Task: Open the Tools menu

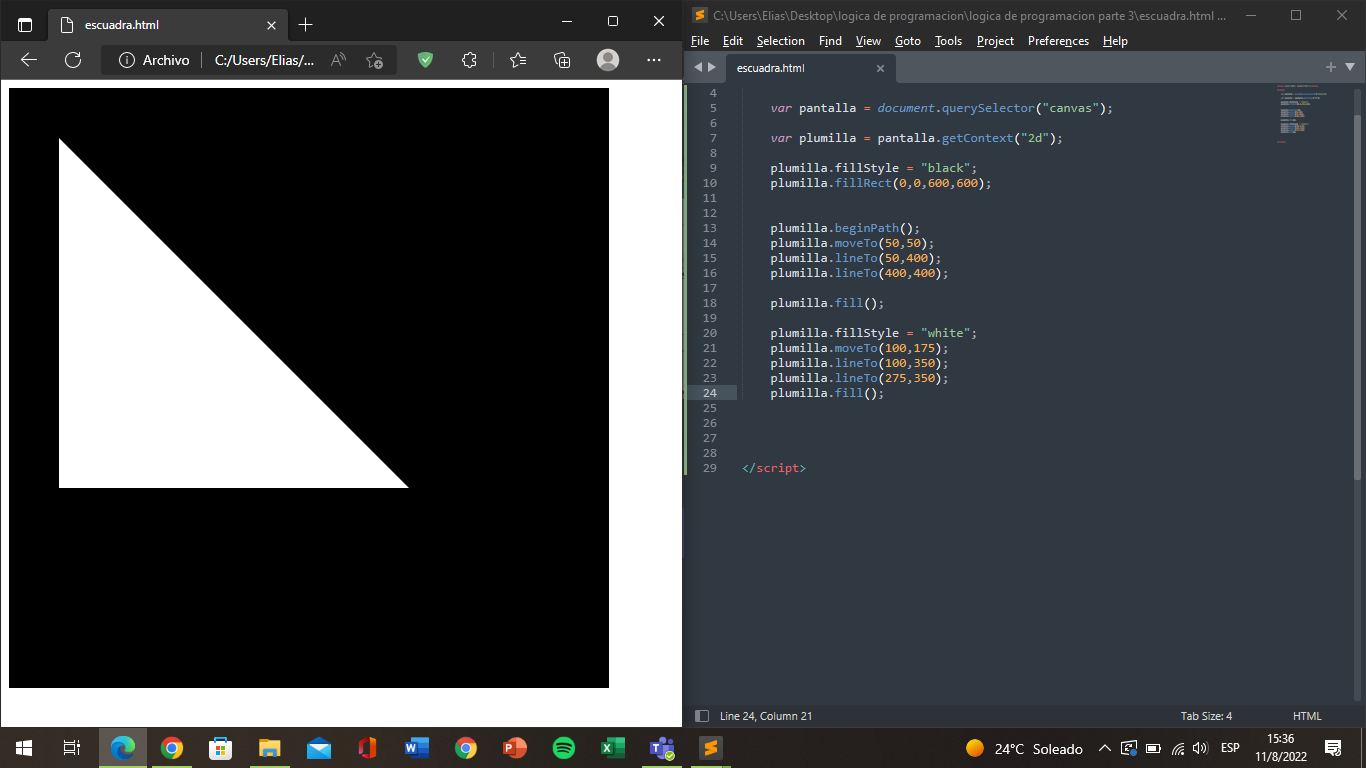Action: coord(948,41)
